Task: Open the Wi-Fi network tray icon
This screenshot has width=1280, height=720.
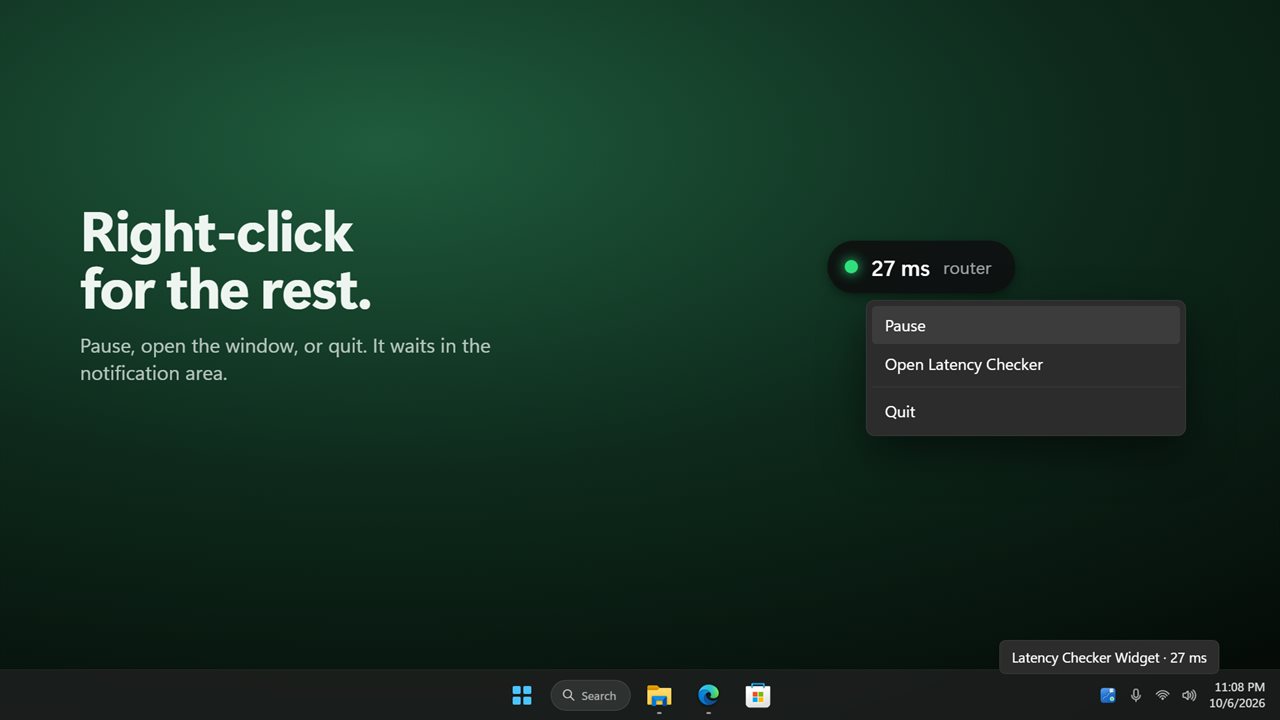Action: (x=1162, y=695)
